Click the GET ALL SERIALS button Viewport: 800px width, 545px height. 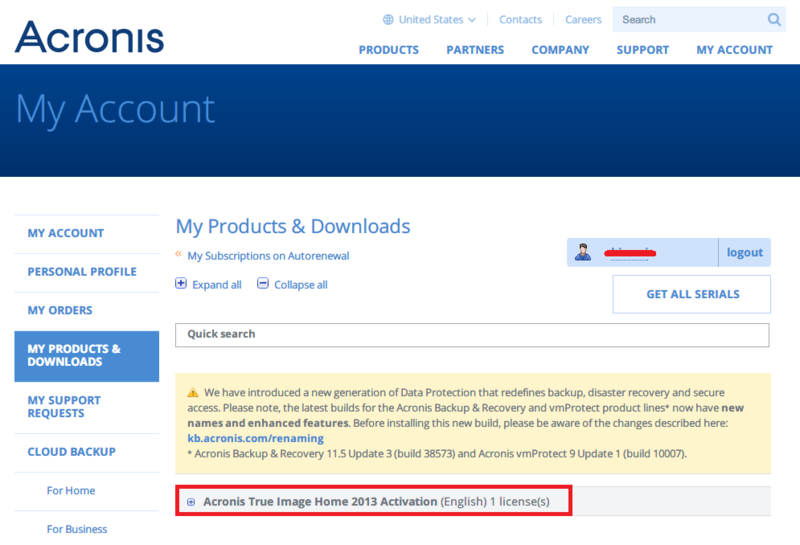[x=692, y=294]
